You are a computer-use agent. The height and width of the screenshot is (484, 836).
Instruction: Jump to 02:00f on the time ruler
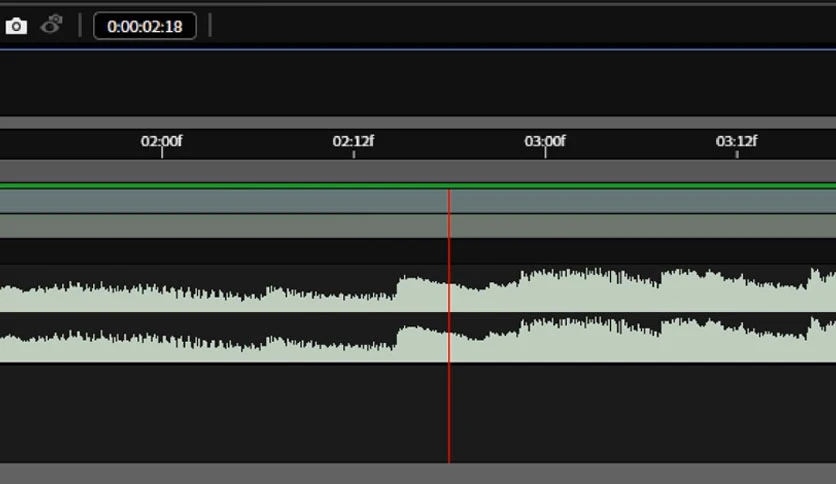click(x=162, y=141)
